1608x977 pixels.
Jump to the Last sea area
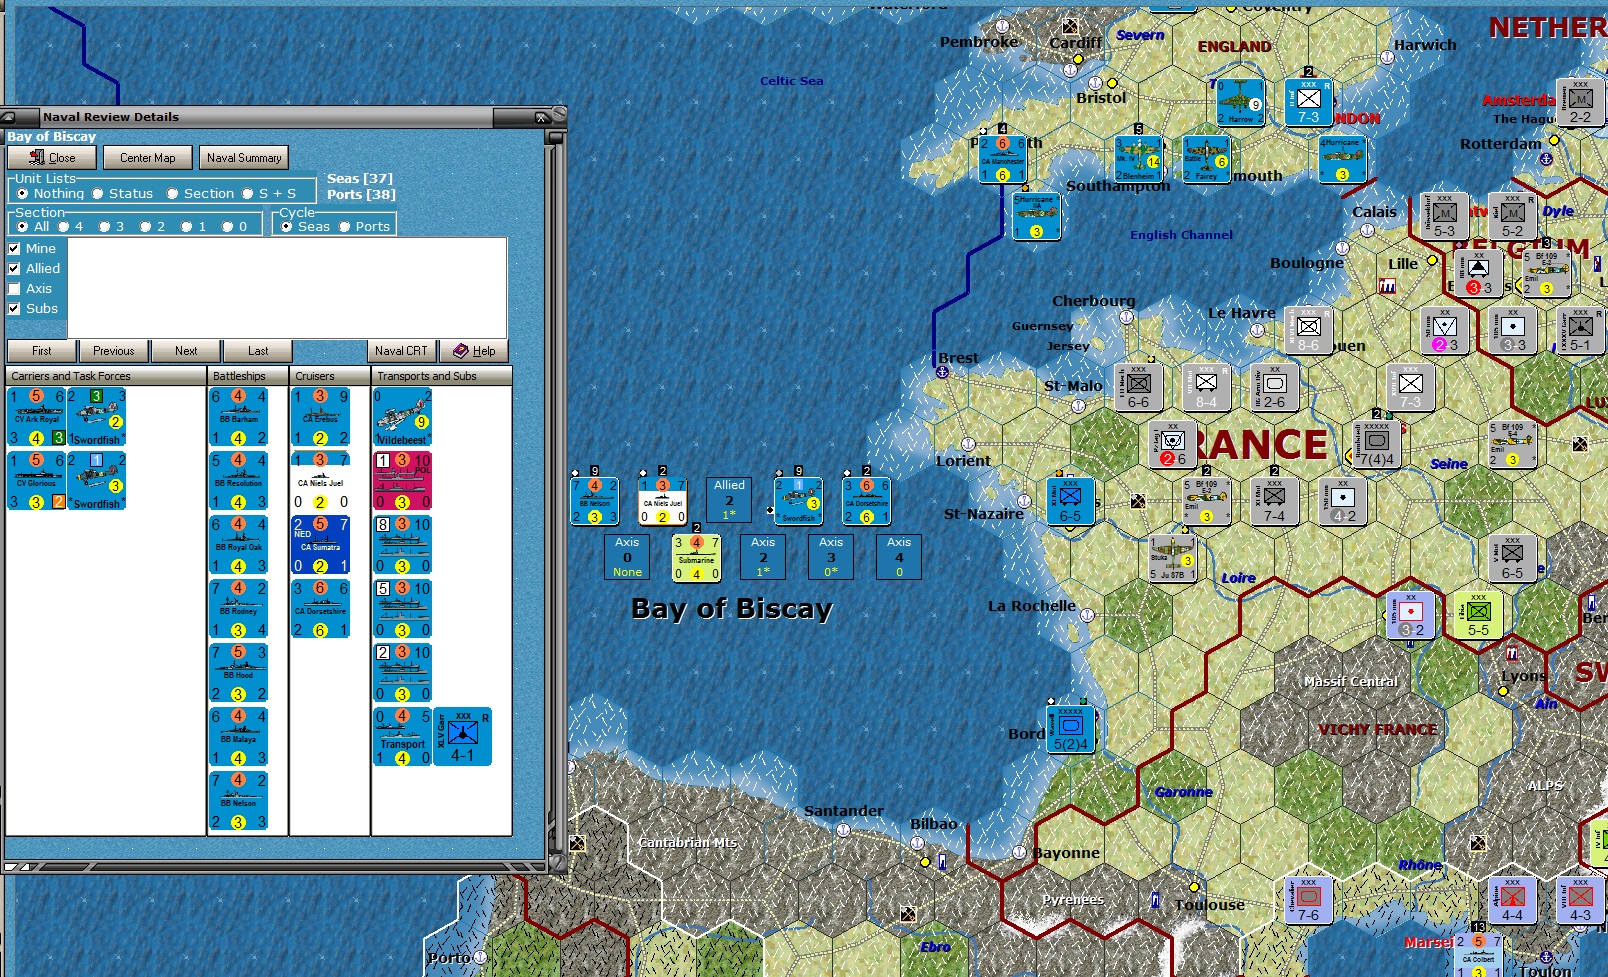[258, 351]
